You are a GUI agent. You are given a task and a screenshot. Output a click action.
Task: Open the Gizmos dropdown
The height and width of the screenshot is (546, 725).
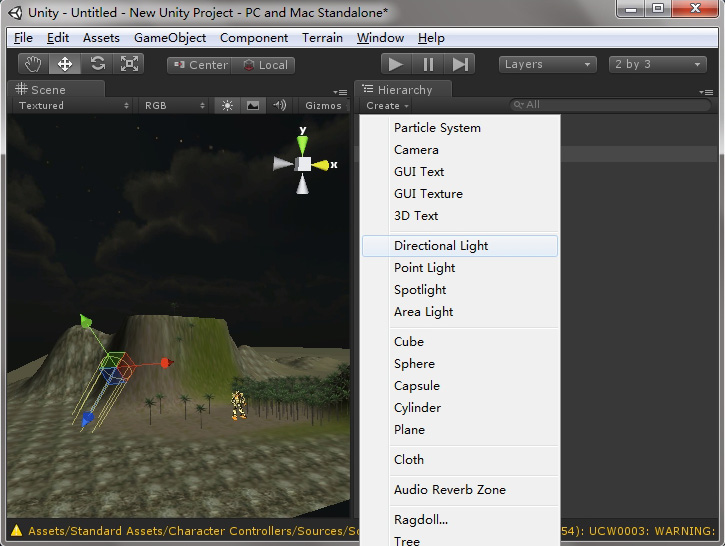coord(324,105)
